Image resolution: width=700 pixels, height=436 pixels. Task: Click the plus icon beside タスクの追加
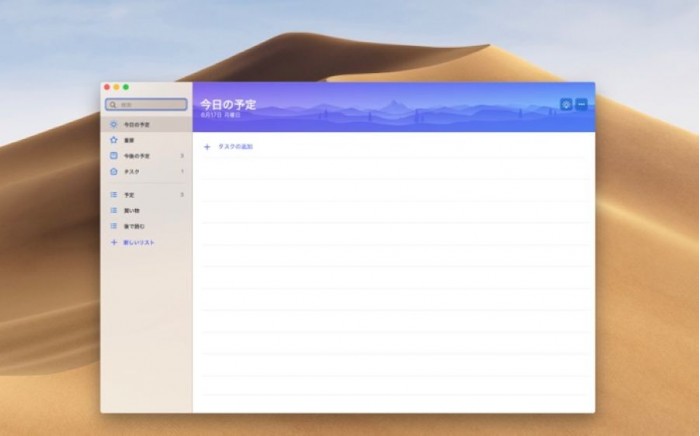pos(207,147)
